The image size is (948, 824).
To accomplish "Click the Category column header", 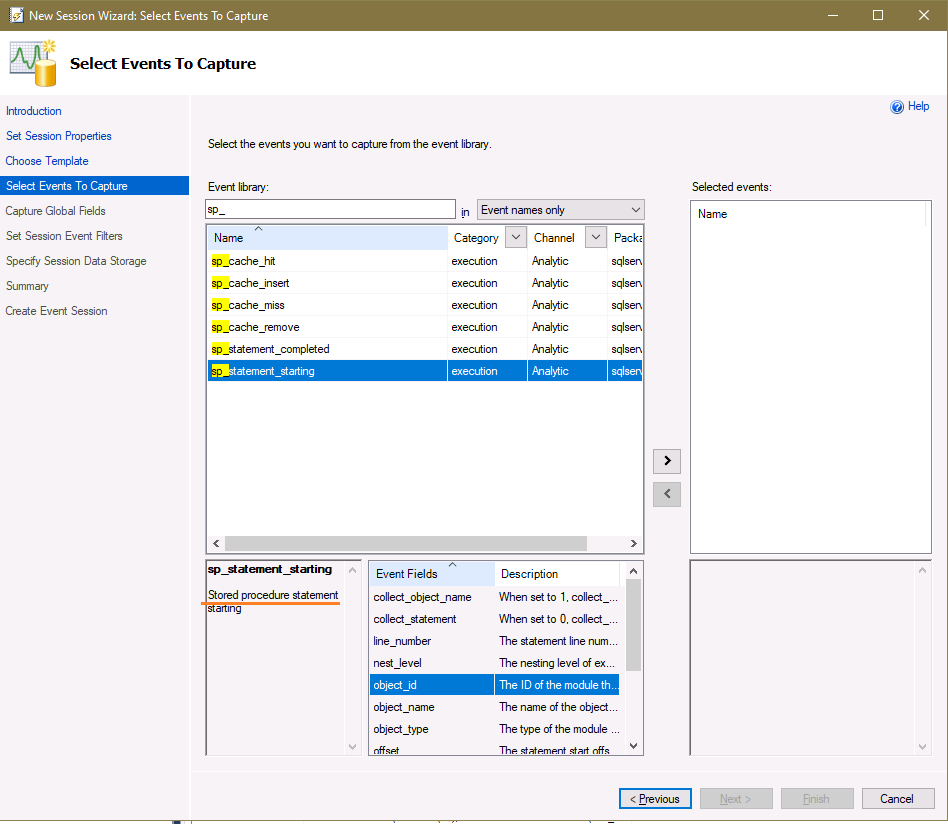I will pyautogui.click(x=476, y=238).
